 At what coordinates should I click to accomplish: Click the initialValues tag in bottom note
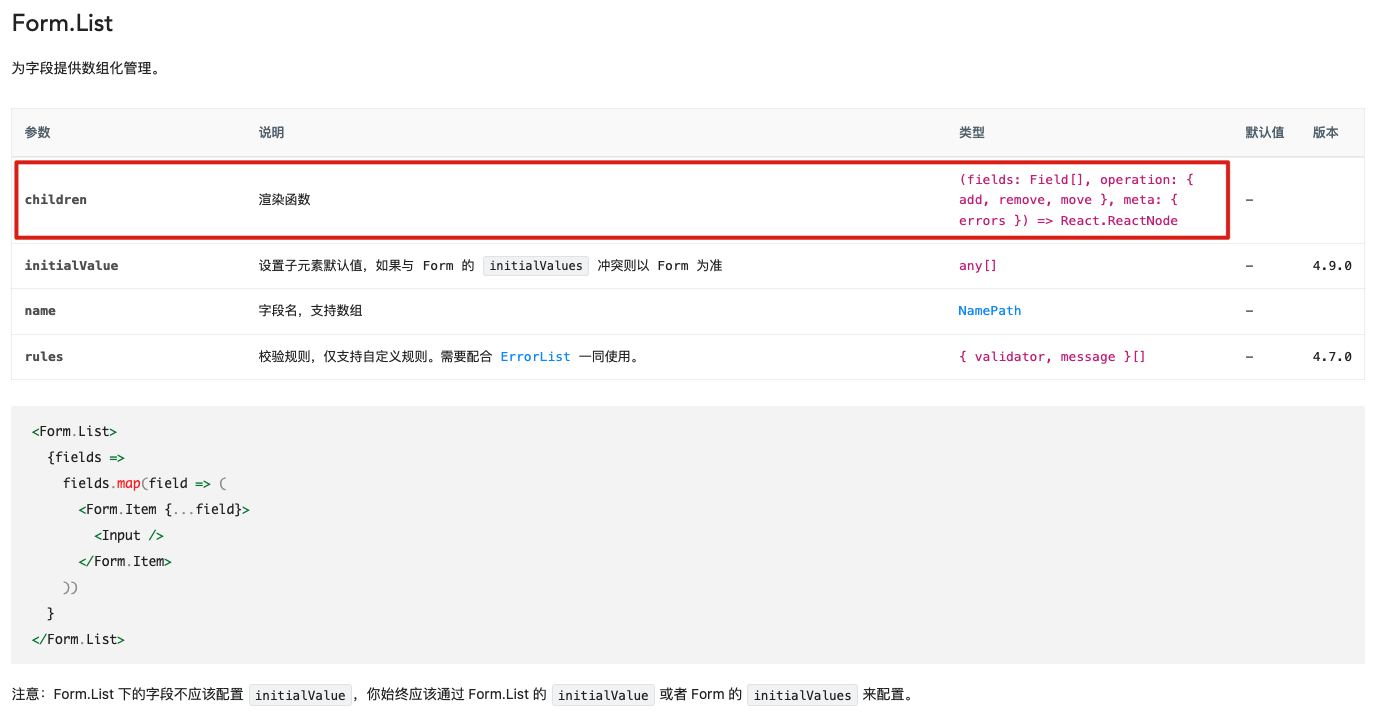pos(804,695)
